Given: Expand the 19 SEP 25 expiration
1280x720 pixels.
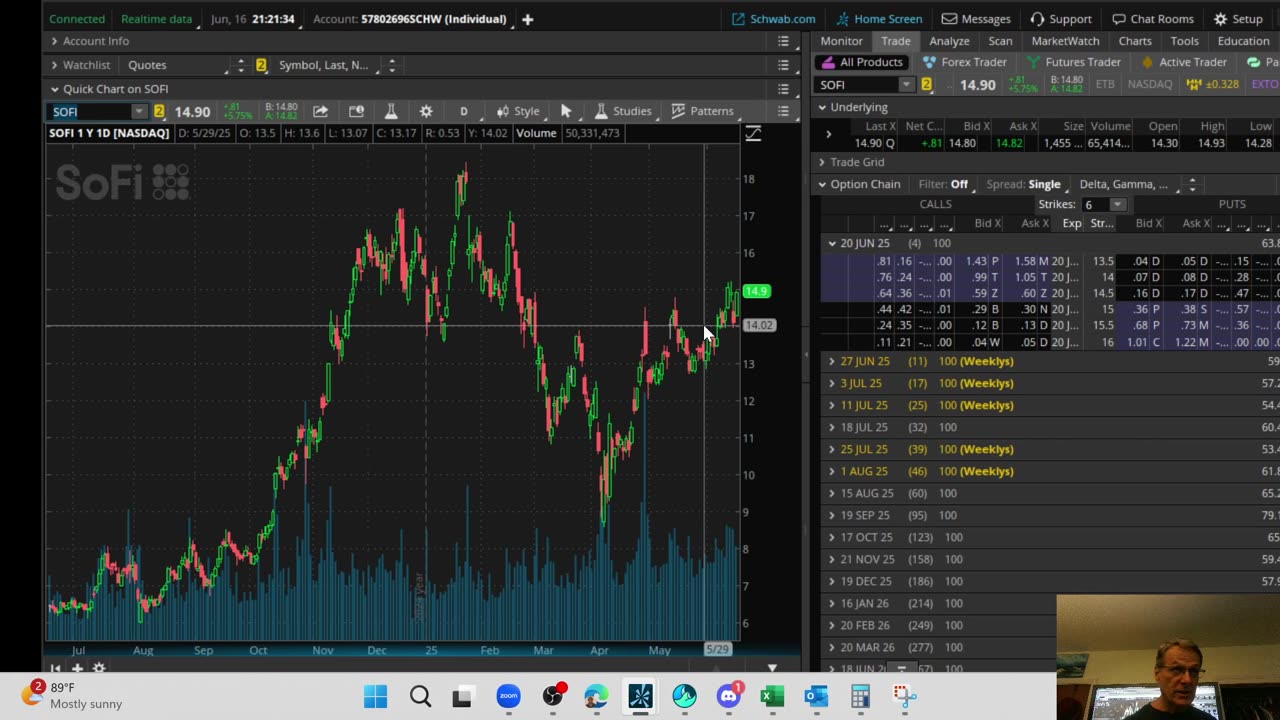Looking at the screenshot, I should [x=832, y=515].
